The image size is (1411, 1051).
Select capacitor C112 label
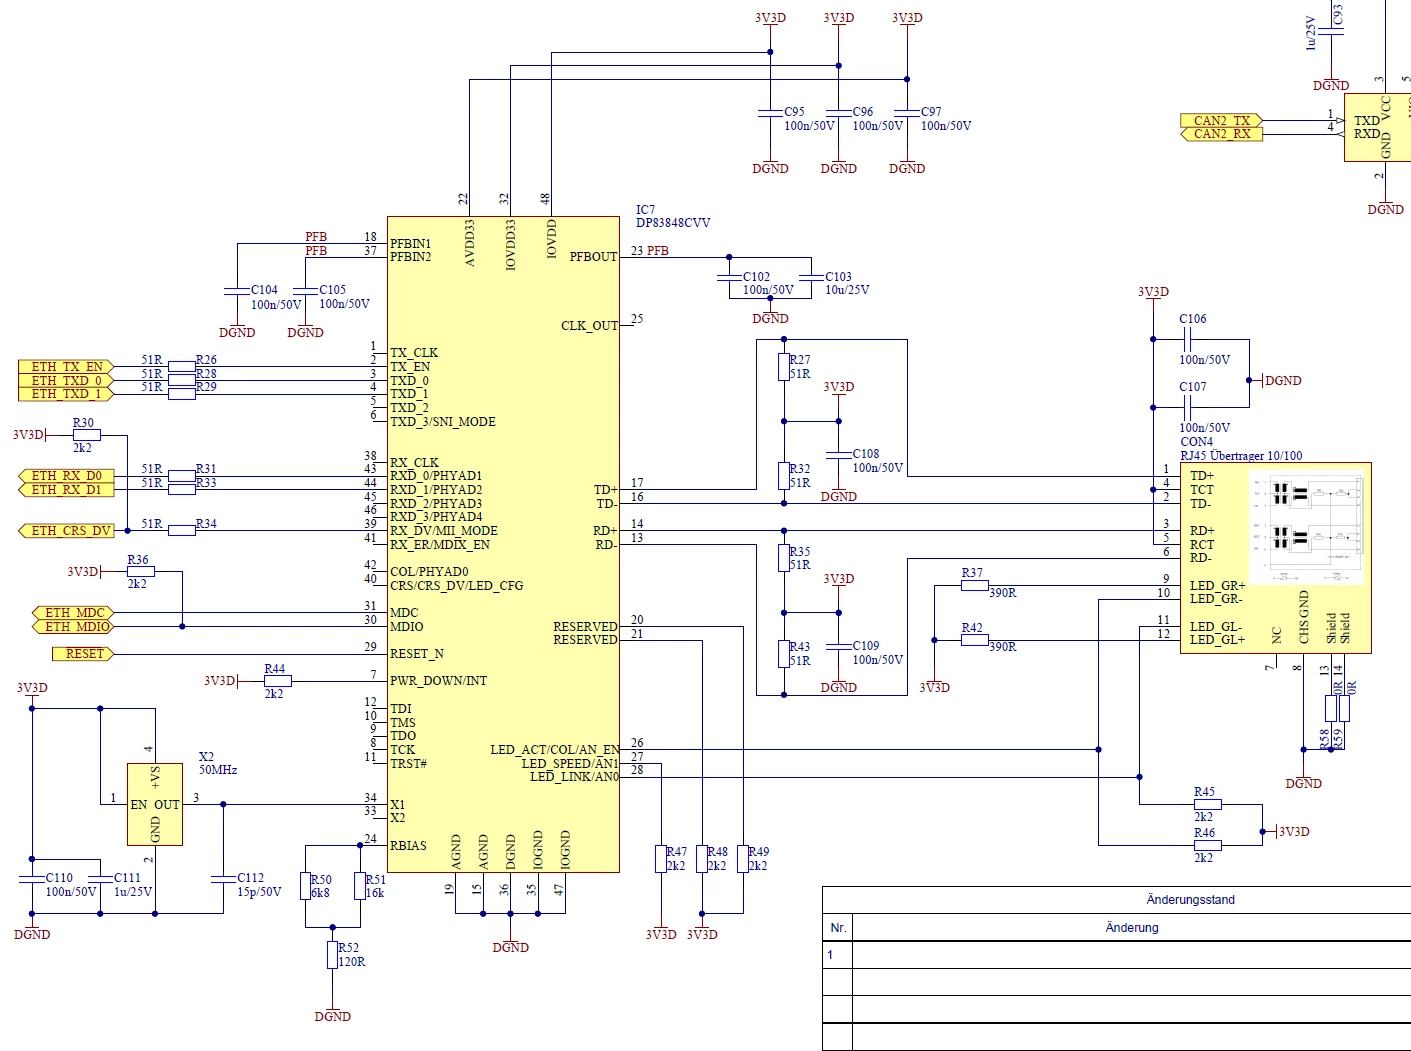tap(250, 878)
